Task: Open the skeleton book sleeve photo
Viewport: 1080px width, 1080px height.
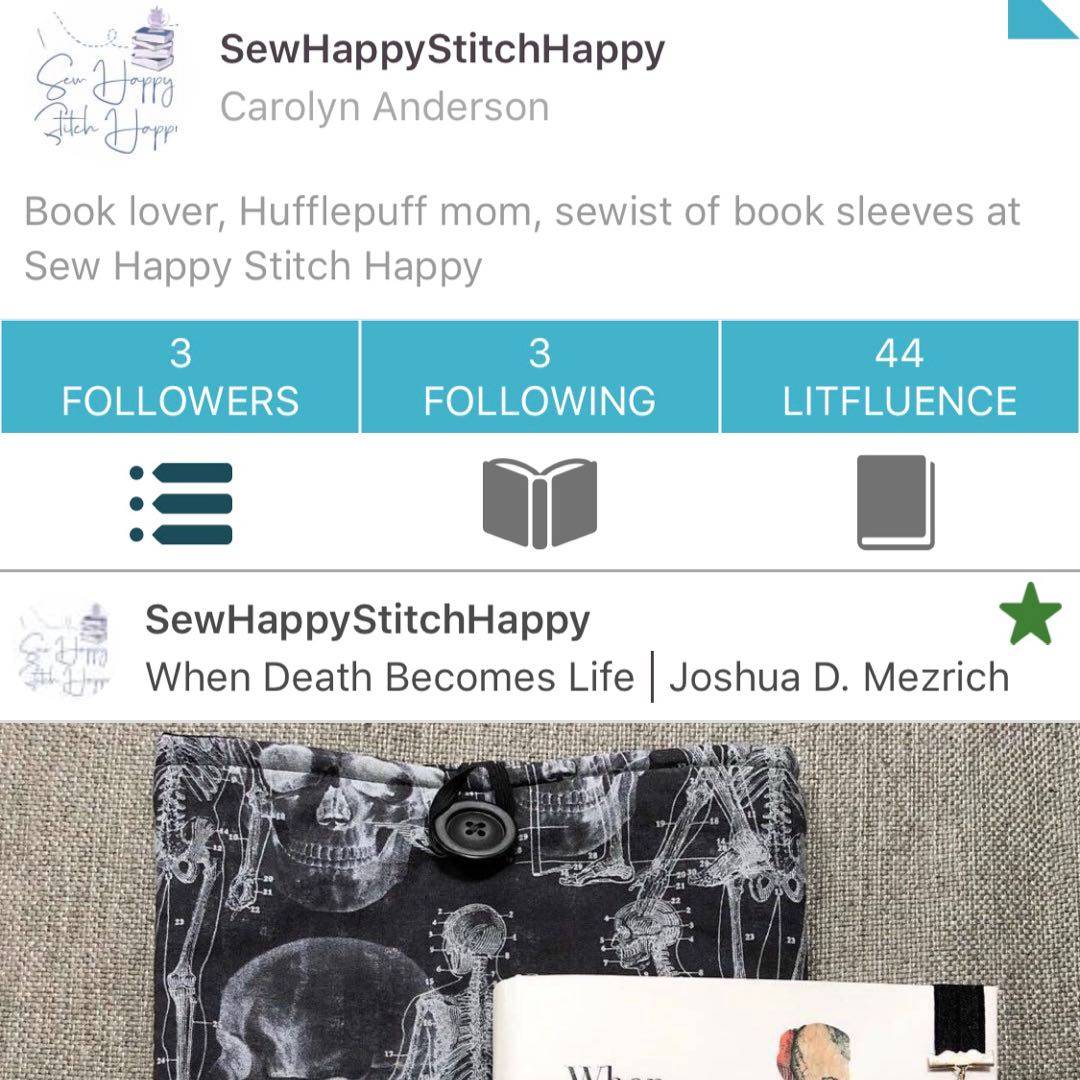Action: (540, 902)
